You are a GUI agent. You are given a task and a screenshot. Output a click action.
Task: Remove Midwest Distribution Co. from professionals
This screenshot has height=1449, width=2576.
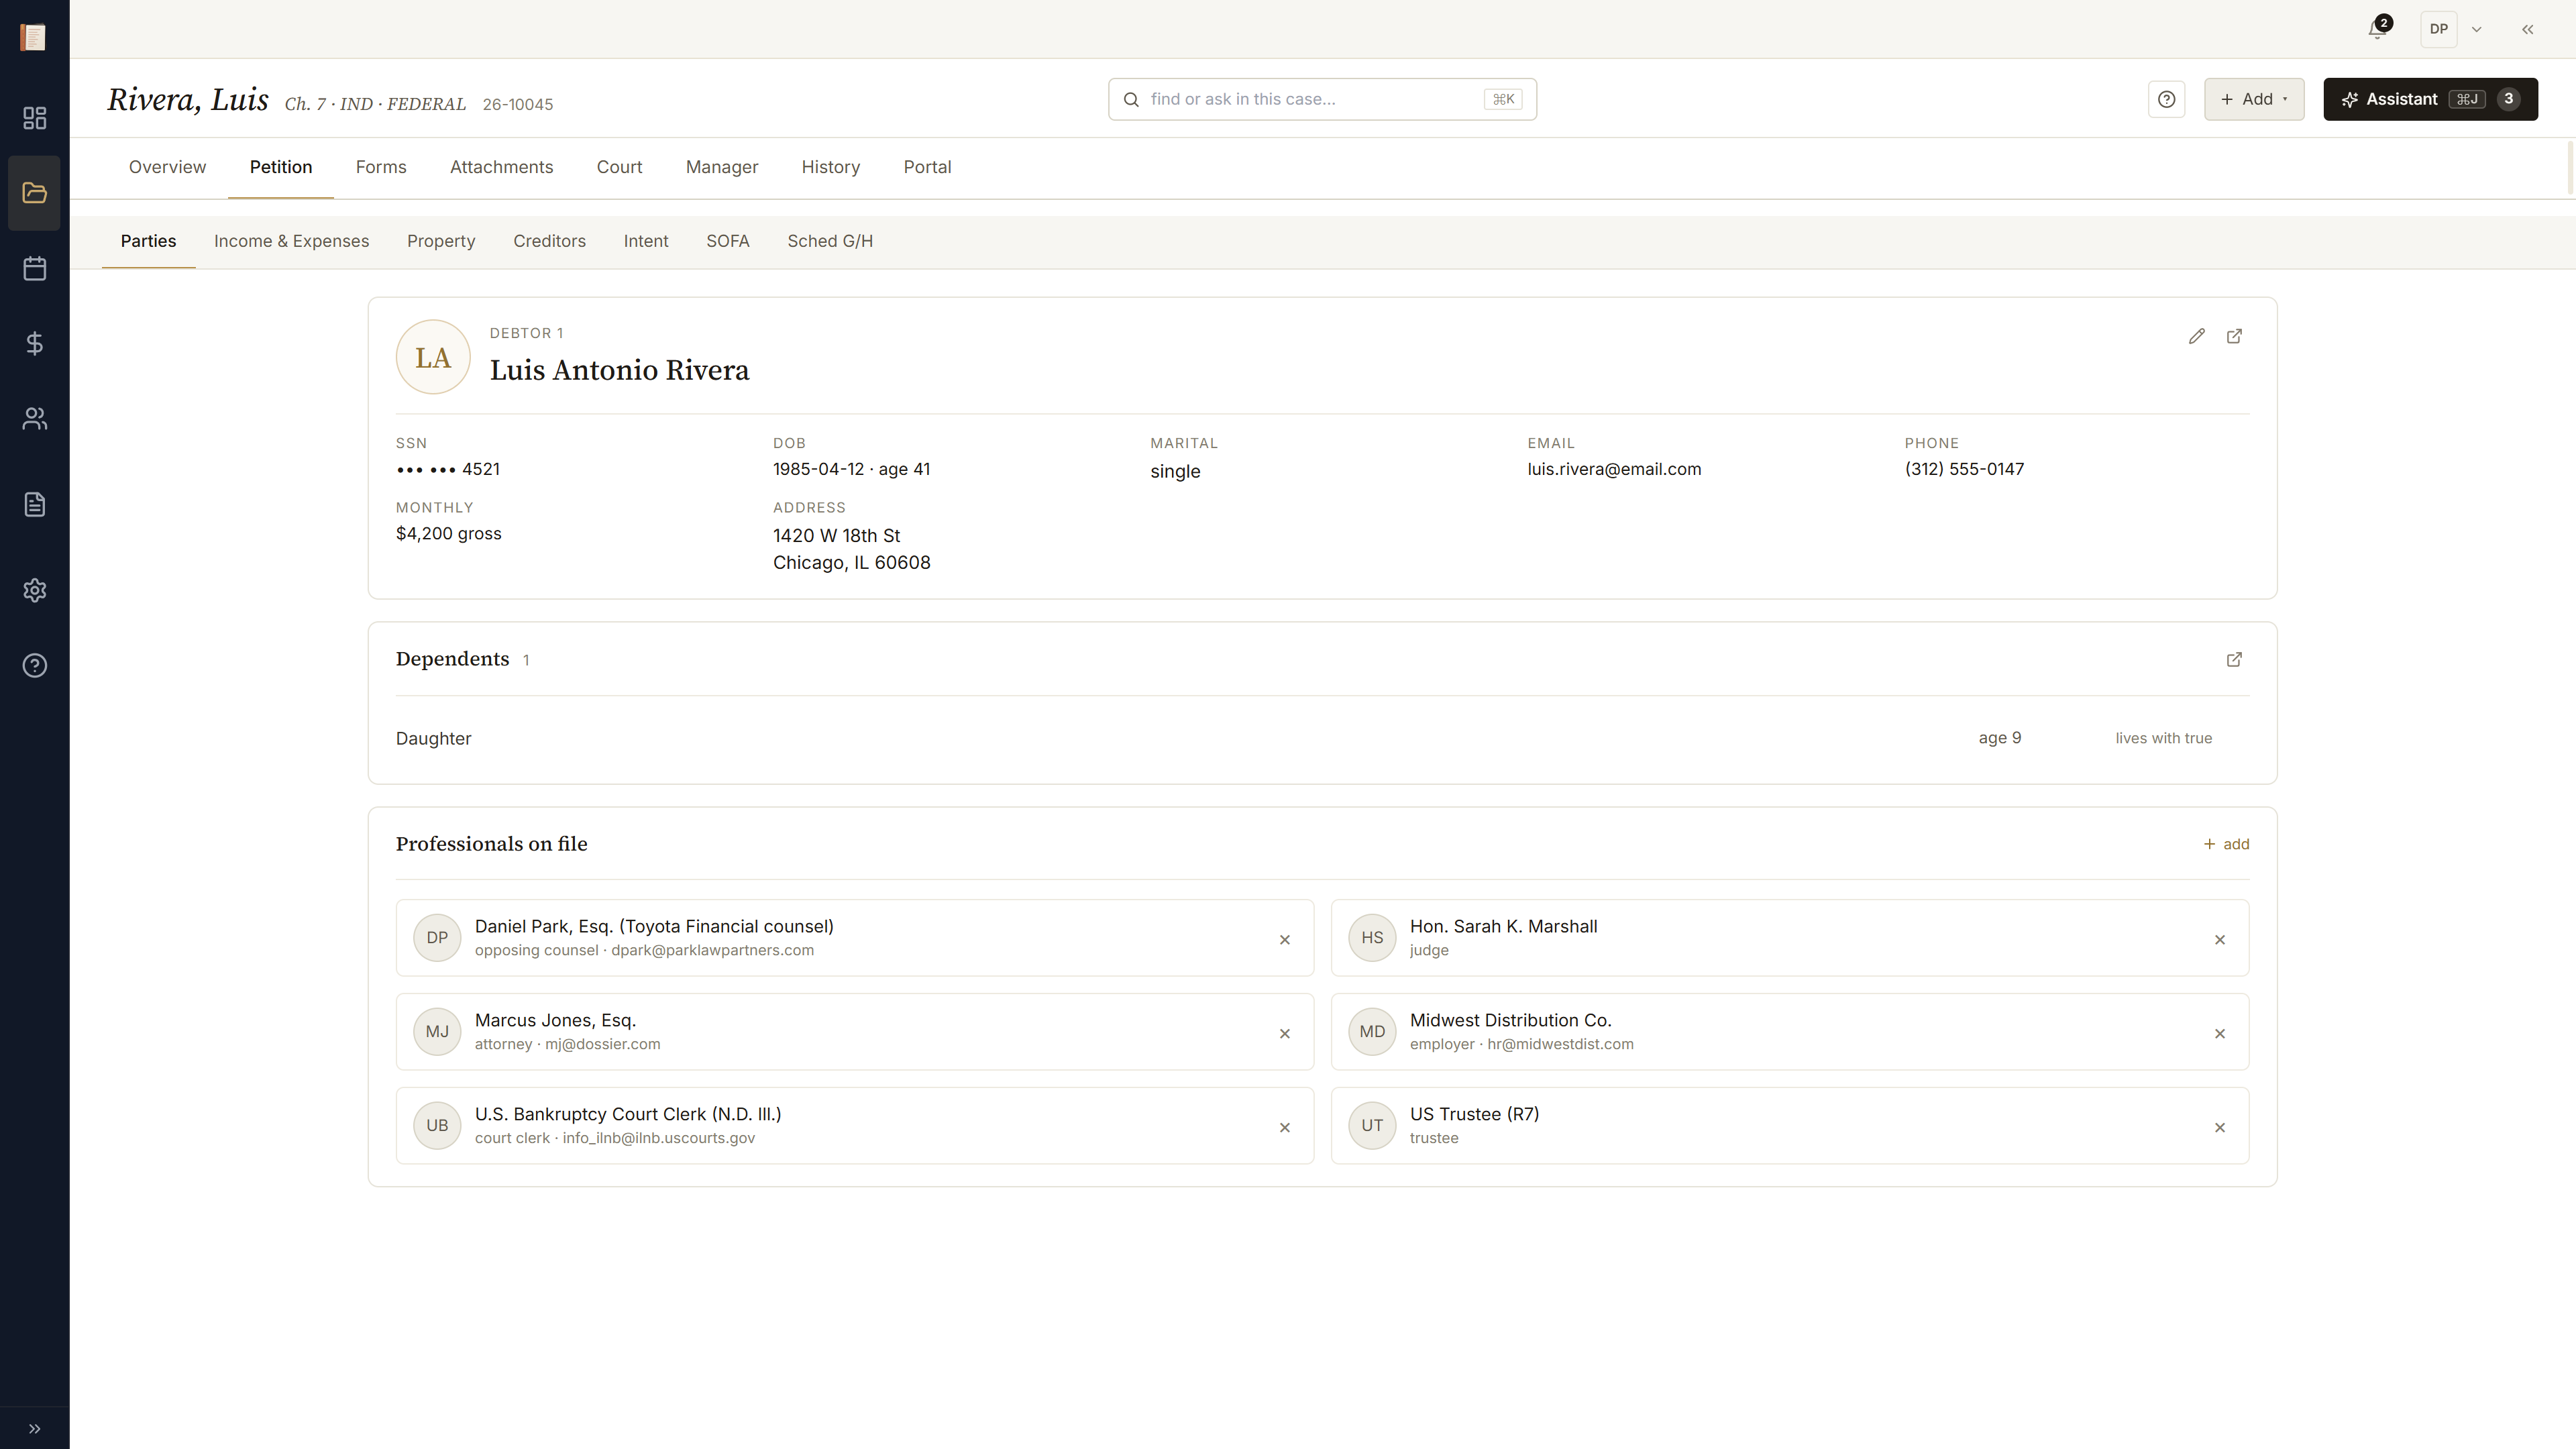click(x=2220, y=1033)
